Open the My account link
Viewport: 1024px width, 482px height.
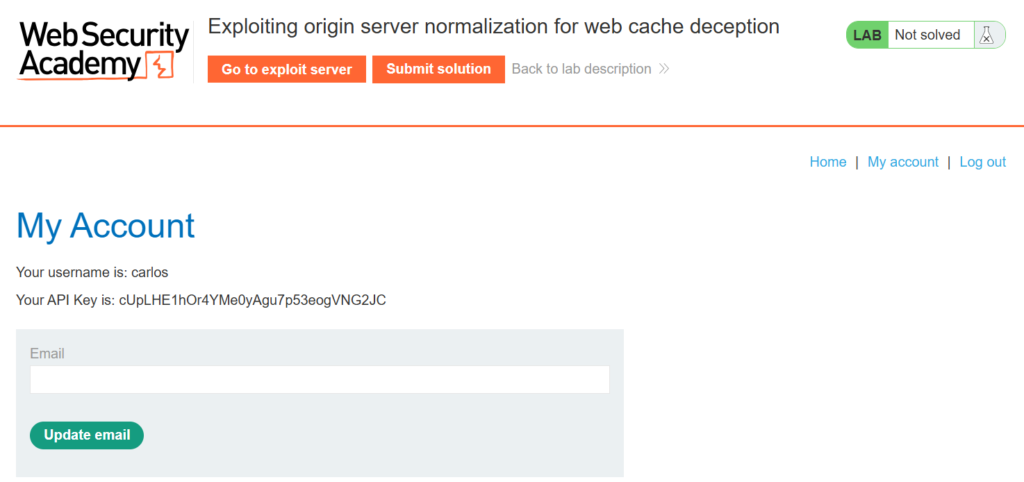pos(903,162)
